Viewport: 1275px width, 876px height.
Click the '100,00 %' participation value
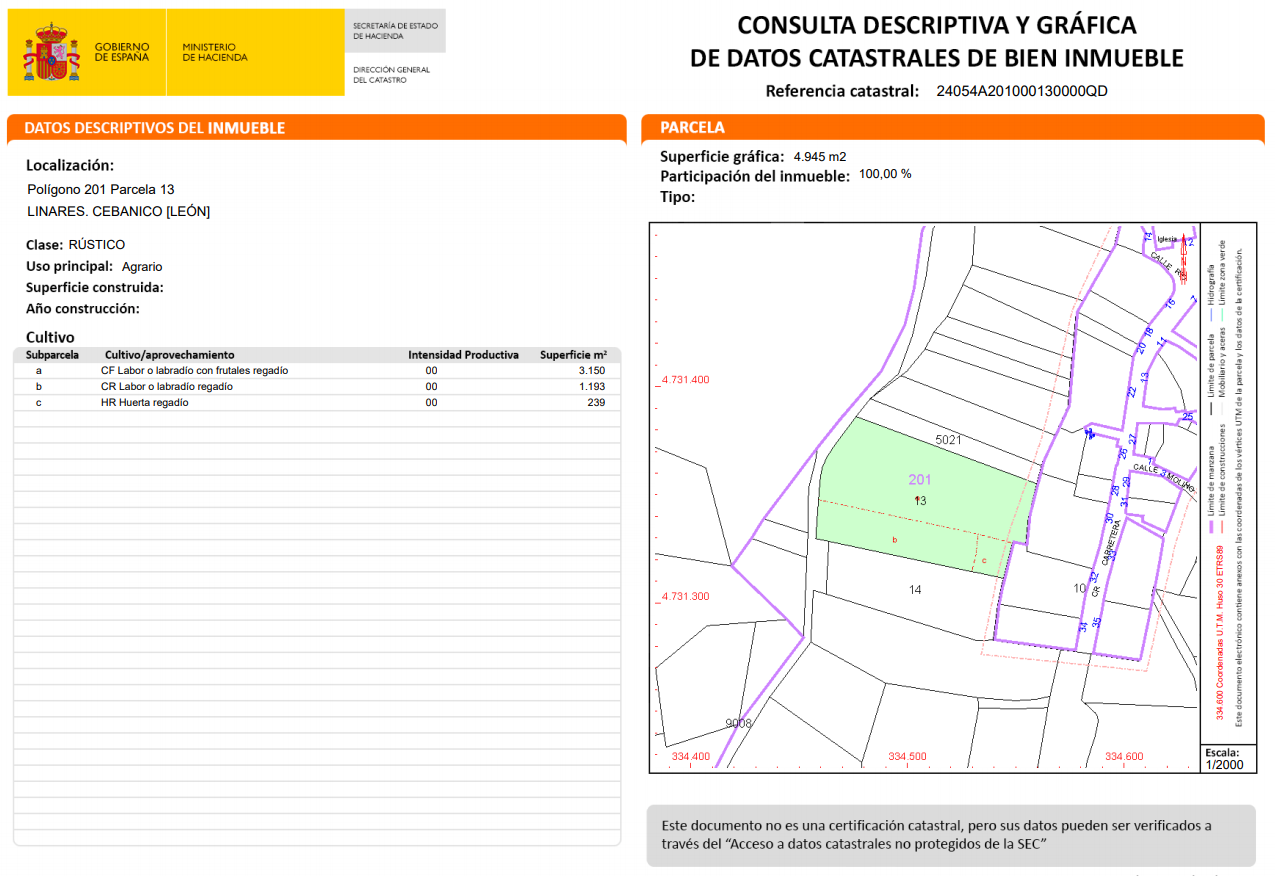[885, 174]
